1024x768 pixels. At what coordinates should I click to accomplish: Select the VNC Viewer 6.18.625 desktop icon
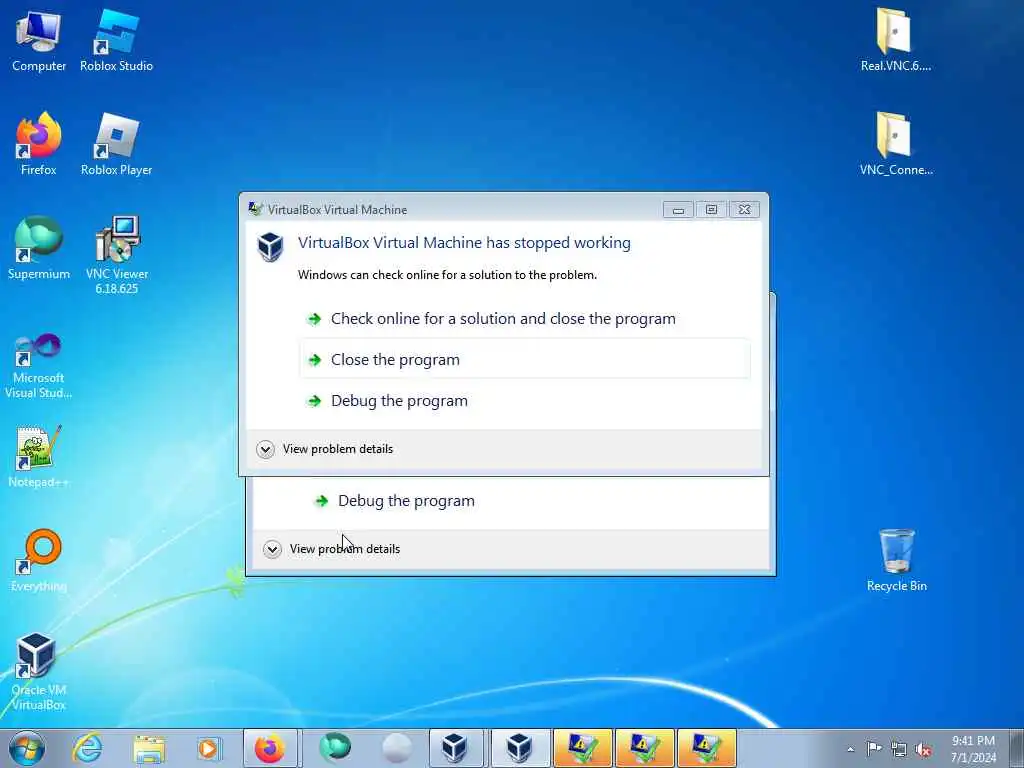pyautogui.click(x=117, y=255)
